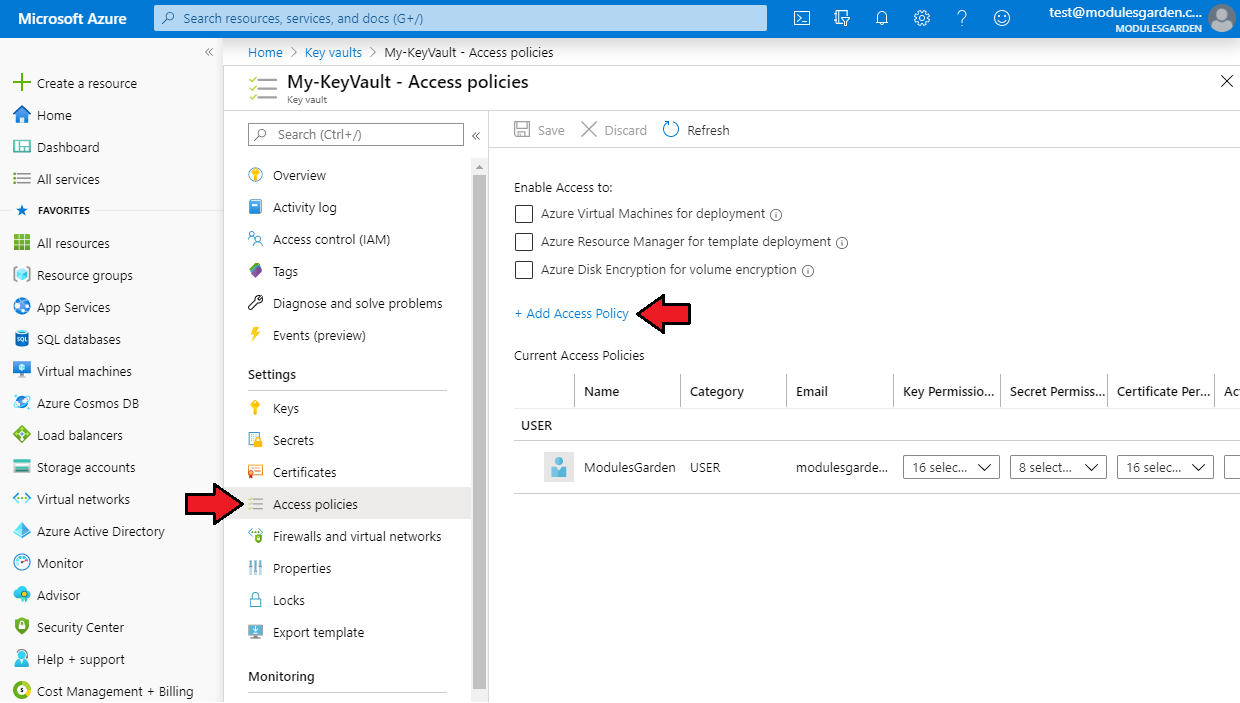
Task: Enable Azure Disk Encryption checkbox
Action: click(x=523, y=270)
